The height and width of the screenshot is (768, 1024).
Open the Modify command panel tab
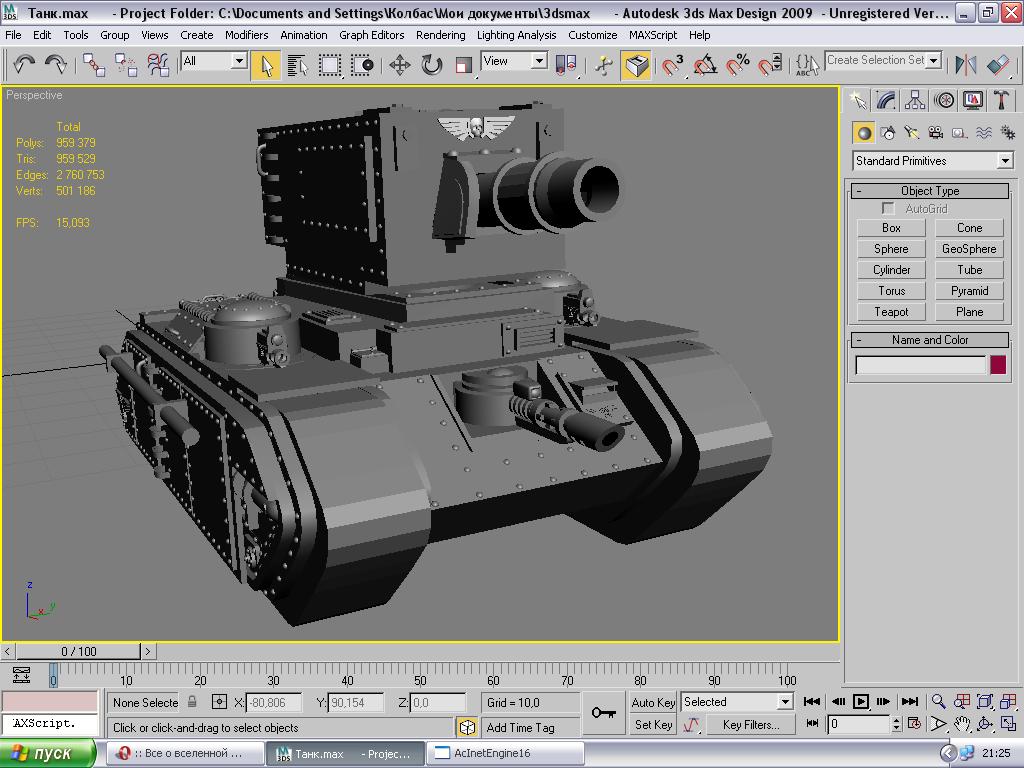pos(886,100)
